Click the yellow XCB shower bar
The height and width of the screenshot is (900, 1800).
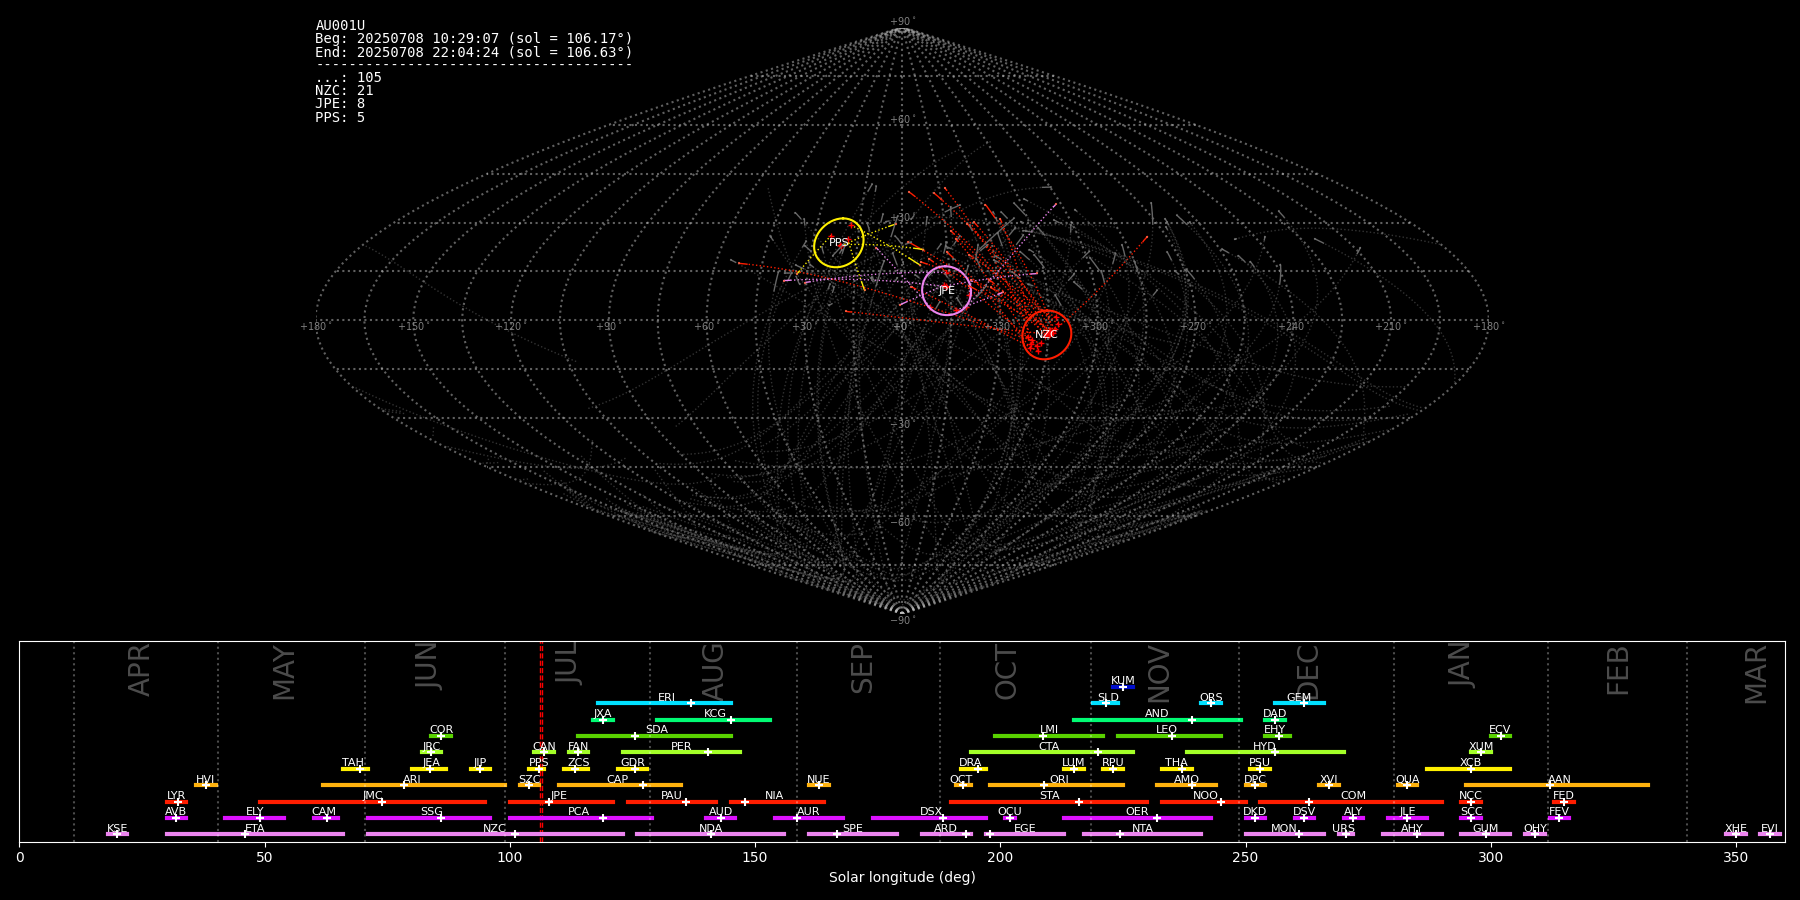tap(1468, 769)
